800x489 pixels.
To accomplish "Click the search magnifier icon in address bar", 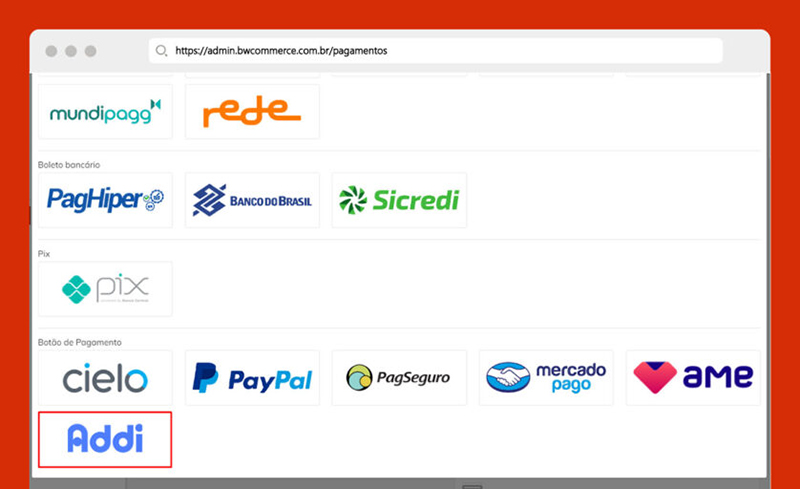I will coord(161,51).
